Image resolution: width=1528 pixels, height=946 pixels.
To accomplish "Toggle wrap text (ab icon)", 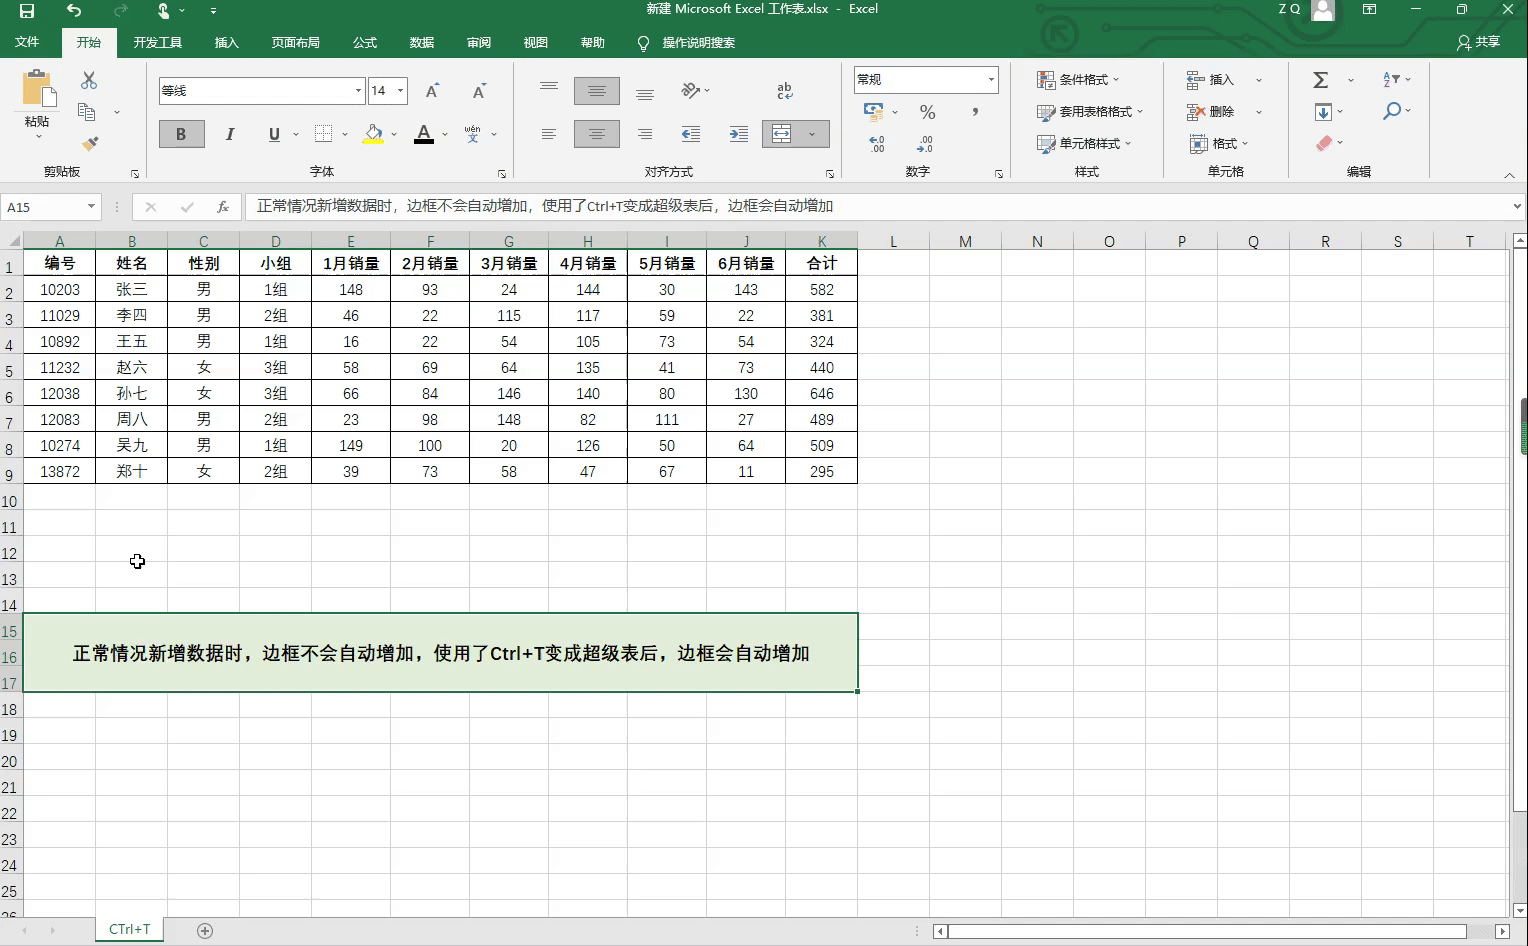I will [785, 91].
